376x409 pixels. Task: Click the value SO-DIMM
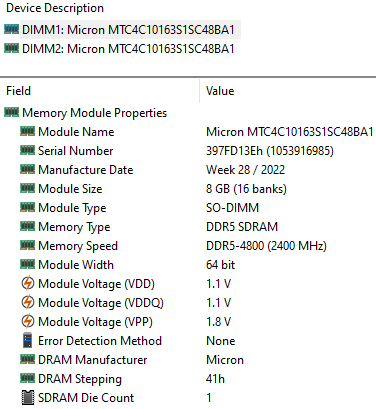point(232,208)
